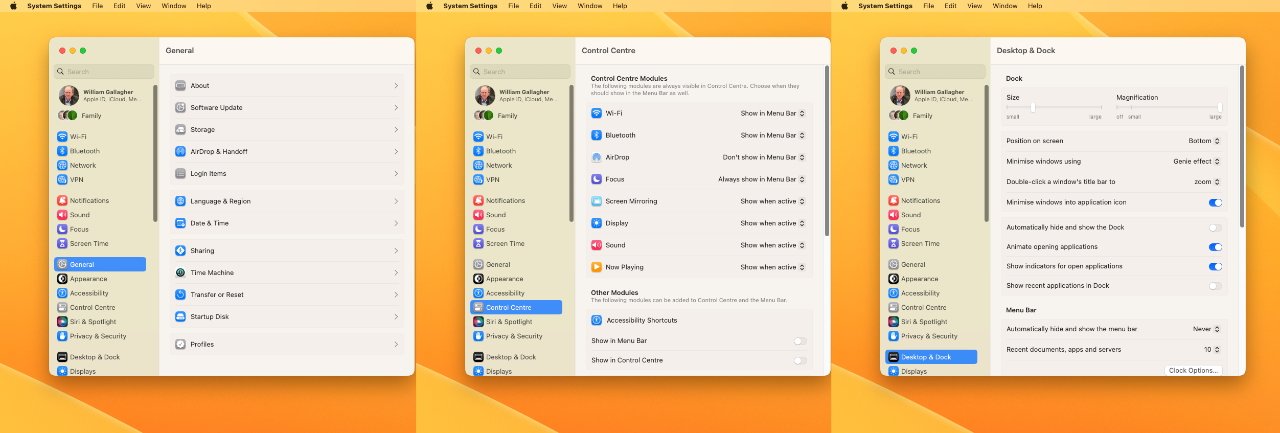Toggle Animate opening applications switch

(x=1215, y=247)
